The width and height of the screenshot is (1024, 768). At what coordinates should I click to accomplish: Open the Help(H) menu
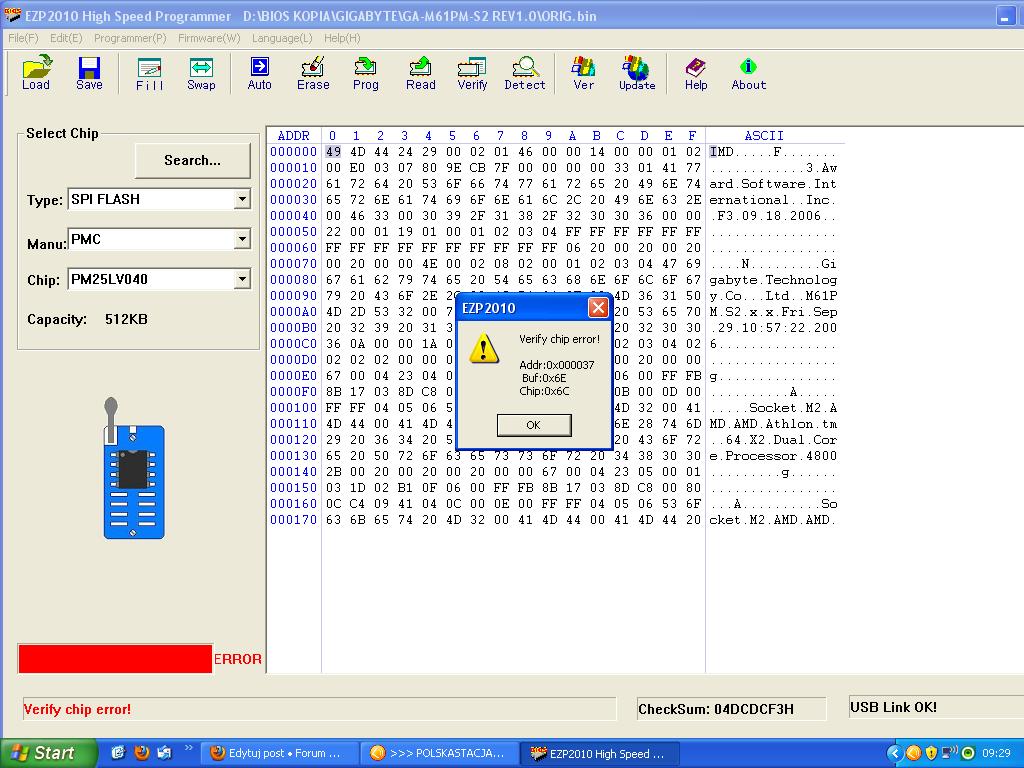(x=342, y=38)
